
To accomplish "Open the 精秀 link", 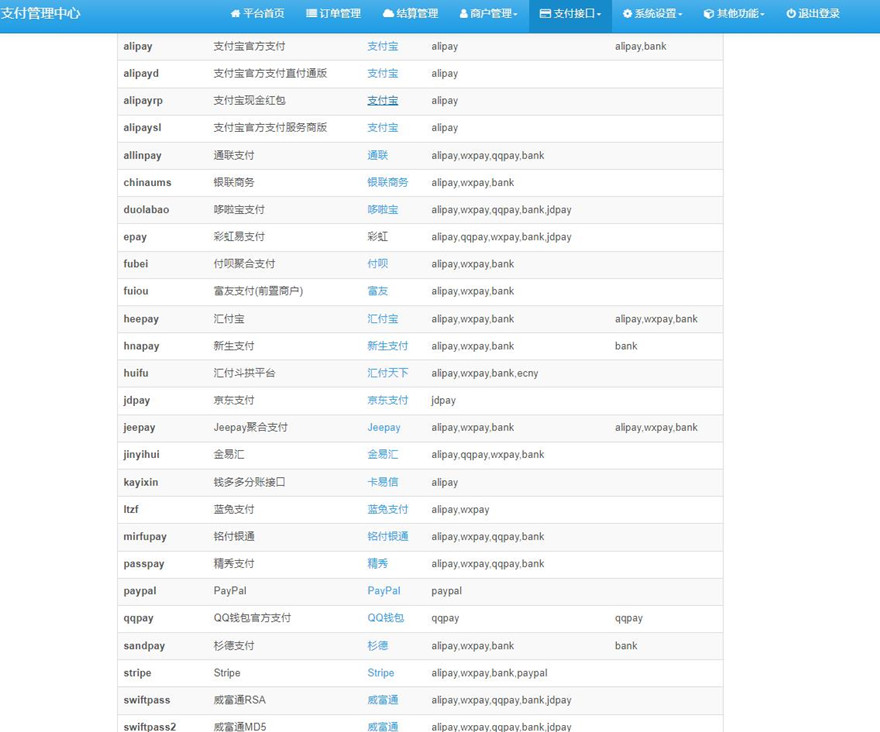I will (378, 564).
